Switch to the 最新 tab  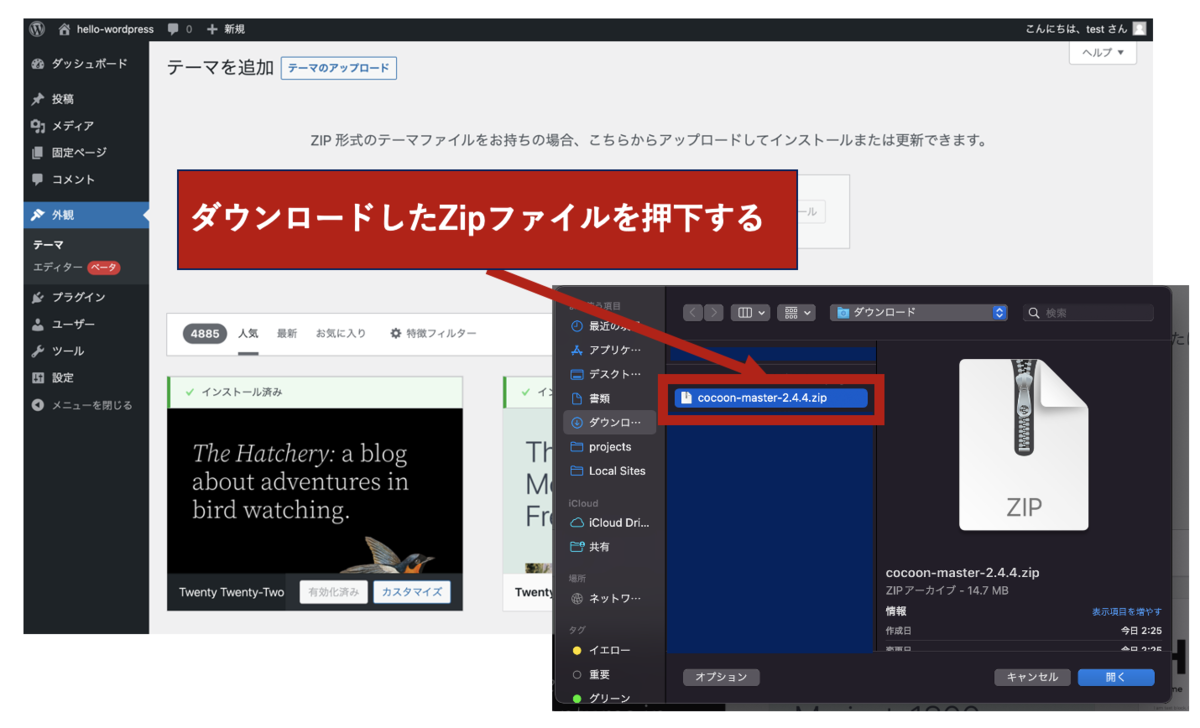pos(287,333)
